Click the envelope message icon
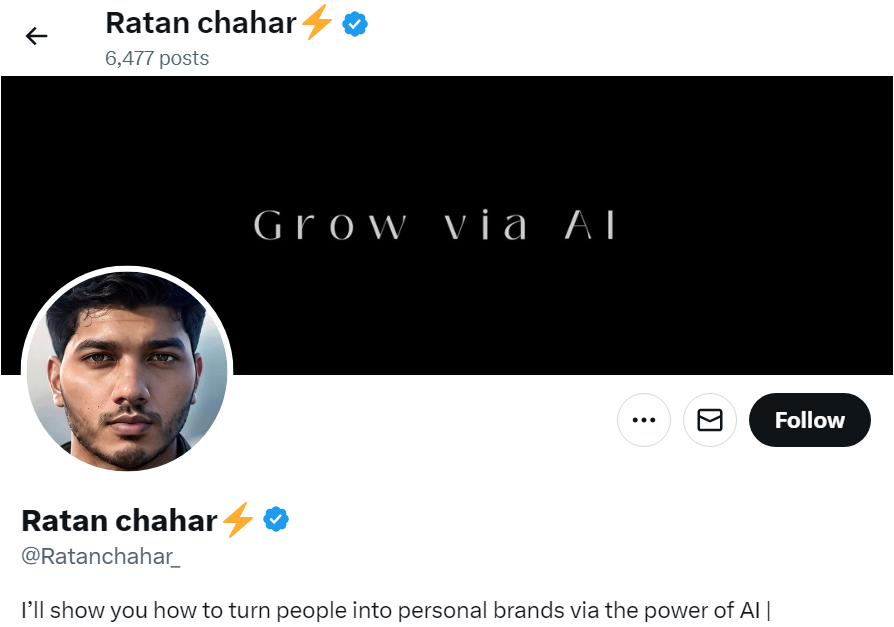Viewport: 894px width, 627px height. [x=710, y=420]
